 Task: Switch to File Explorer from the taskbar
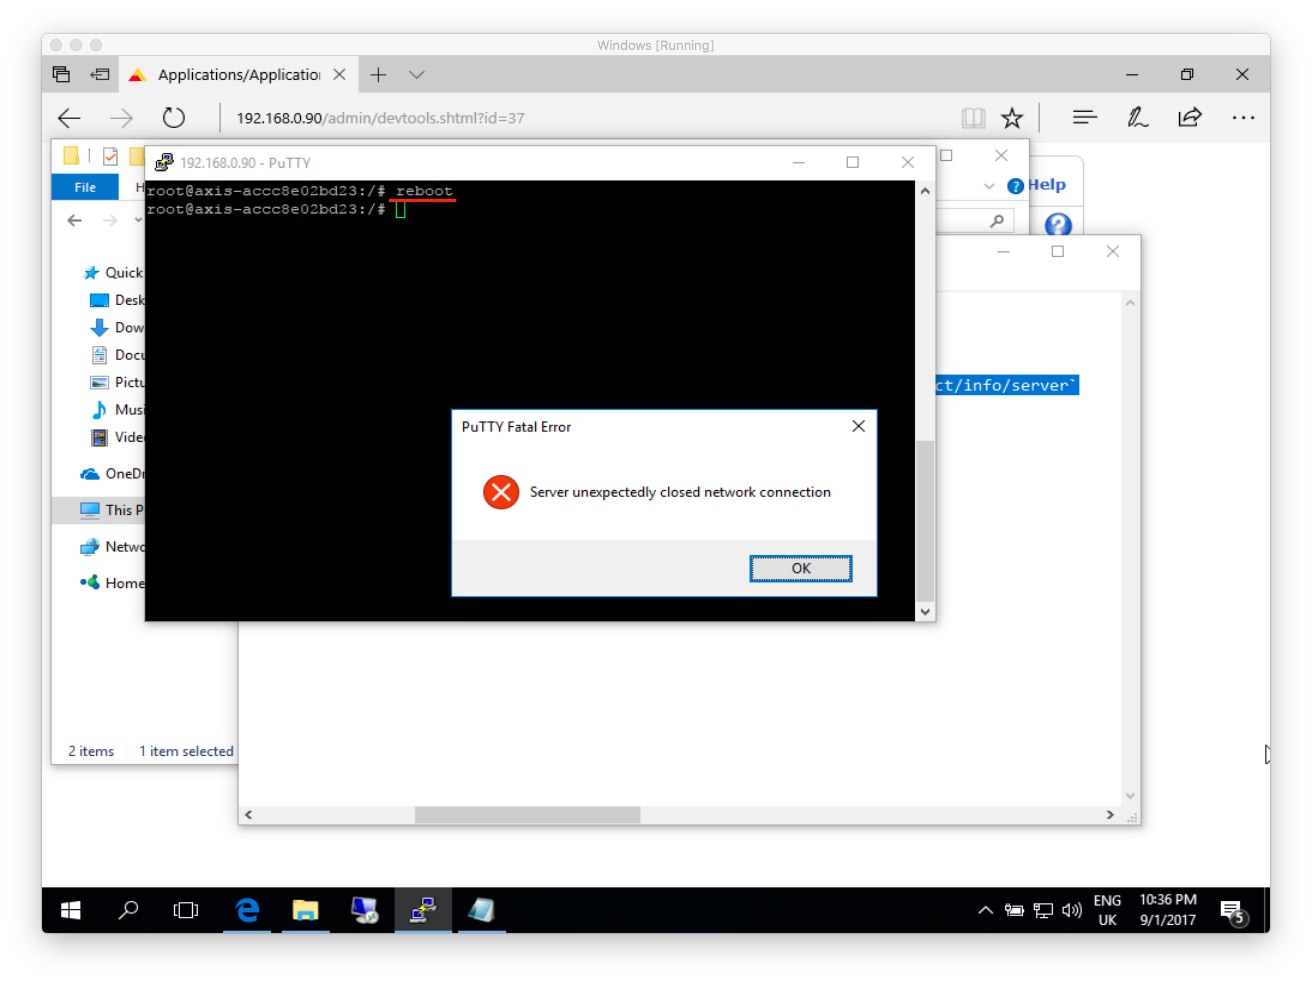(305, 910)
